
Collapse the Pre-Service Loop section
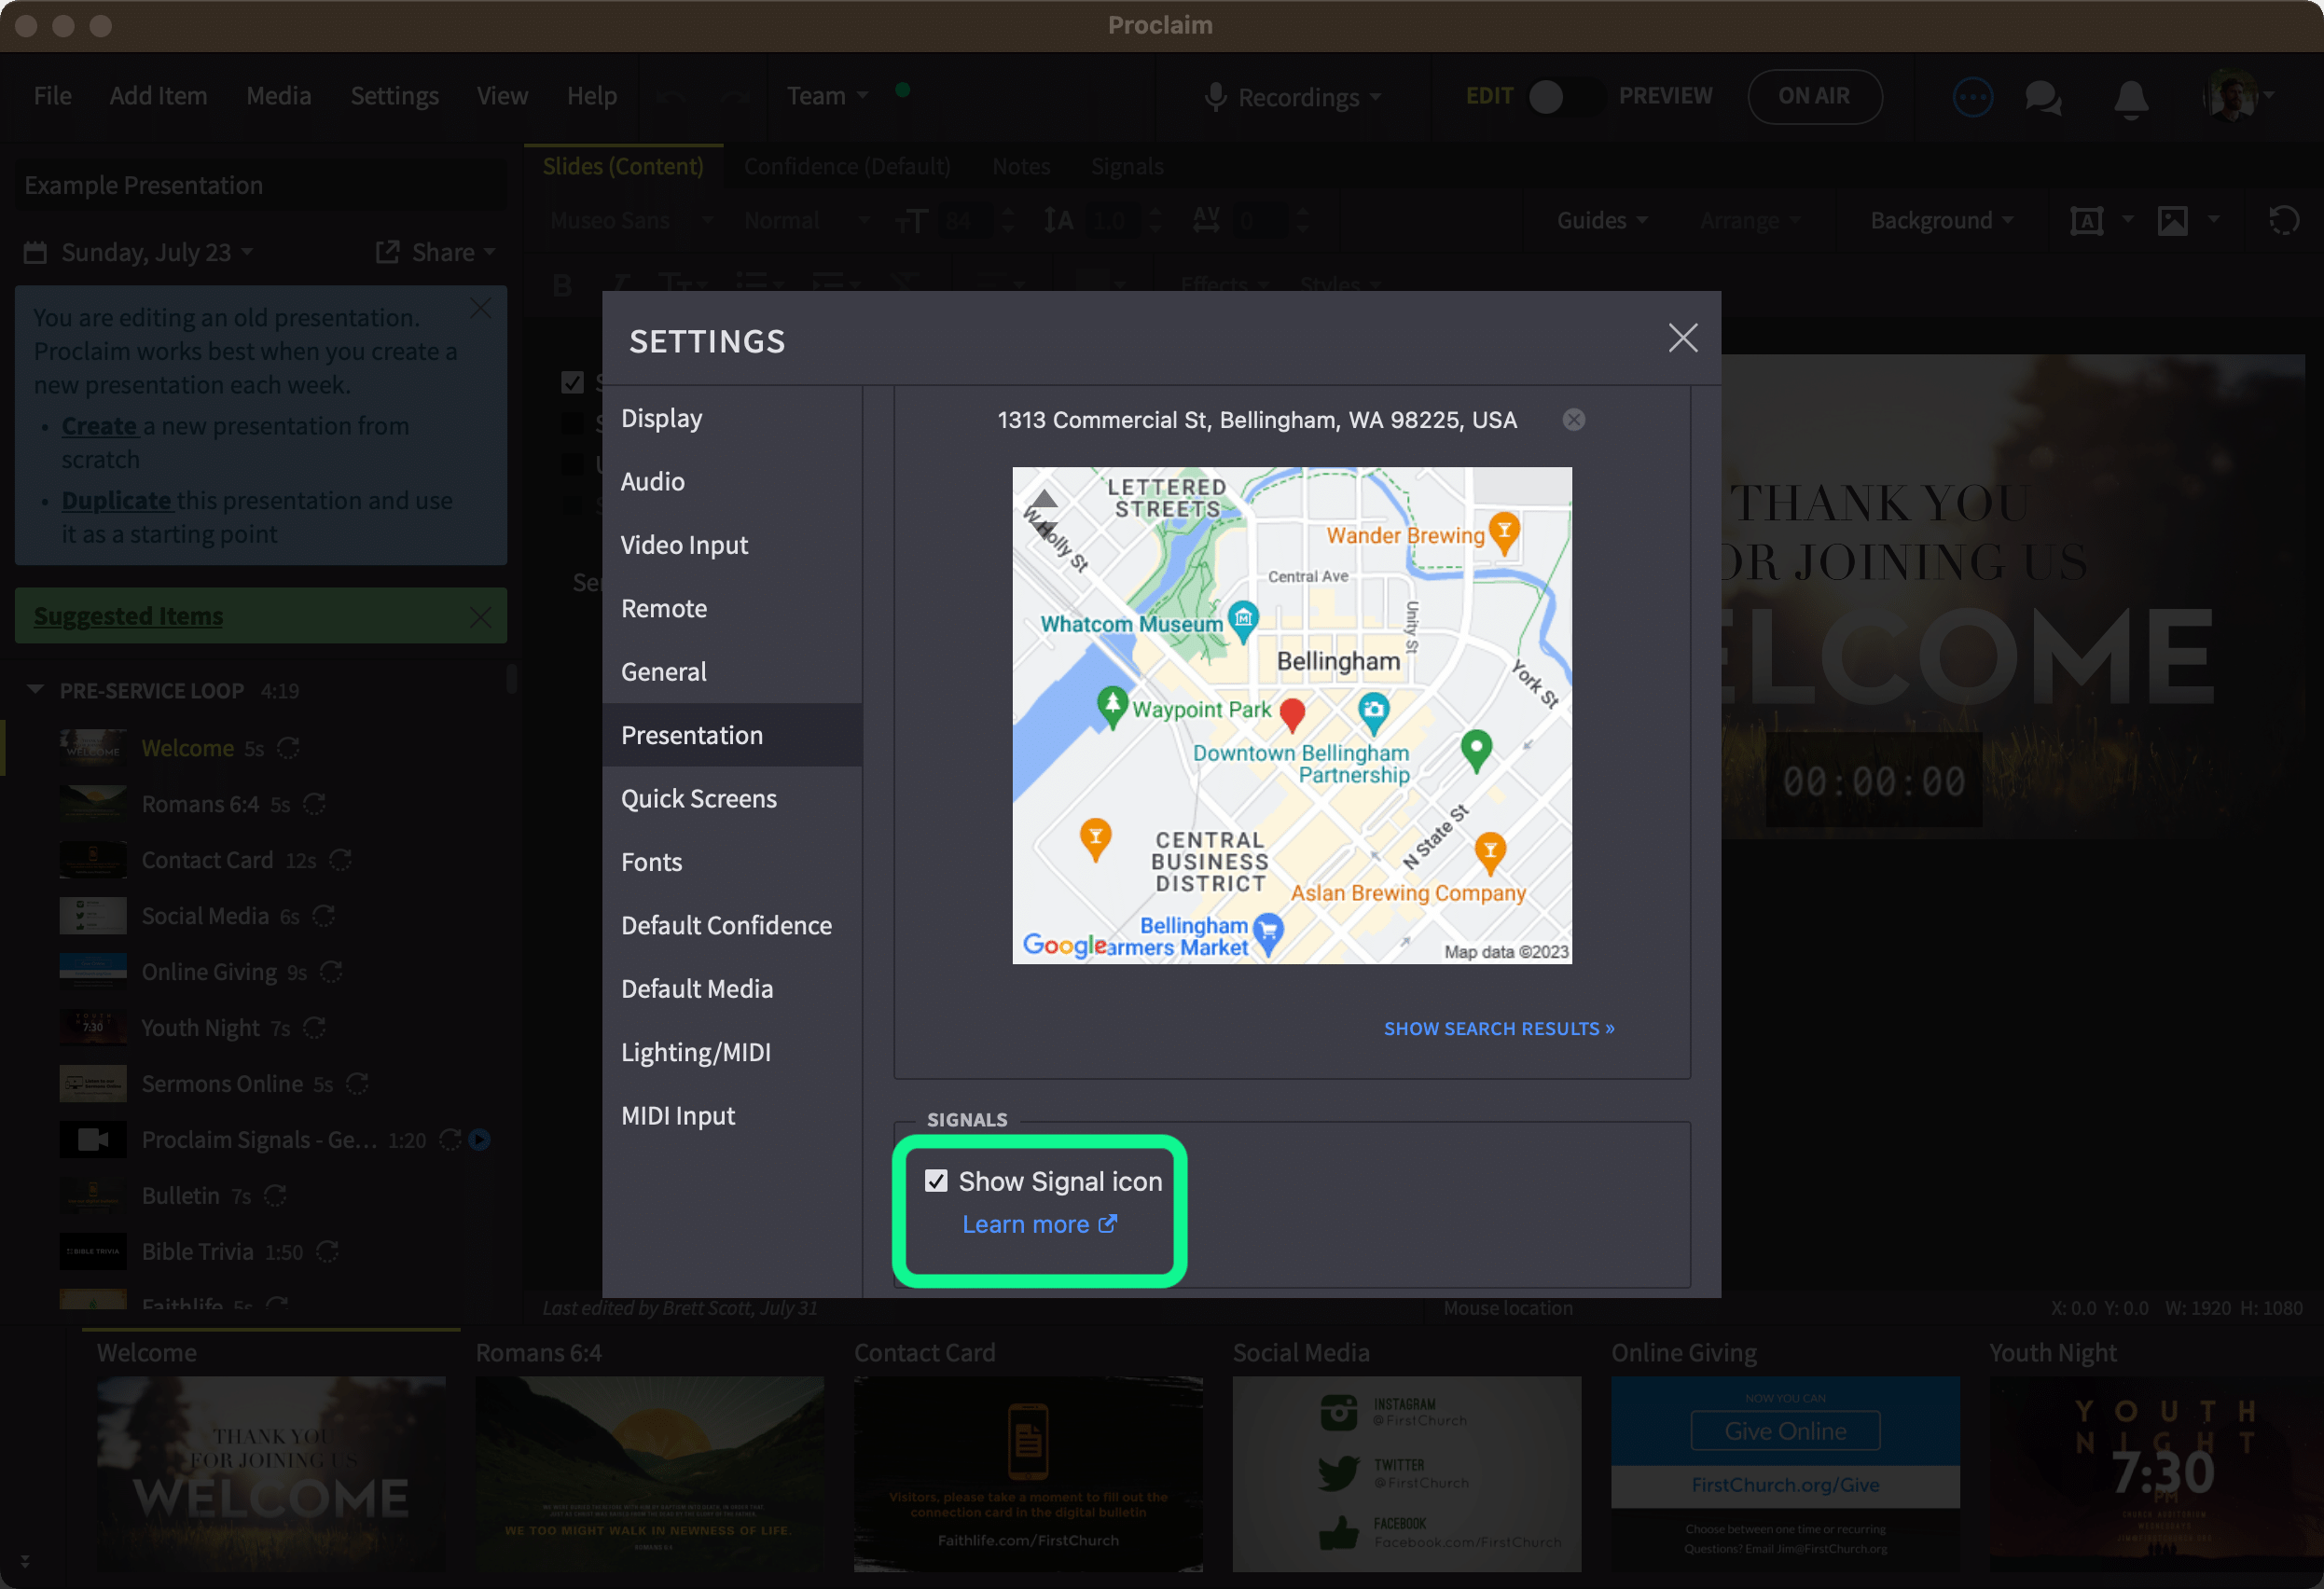[36, 690]
